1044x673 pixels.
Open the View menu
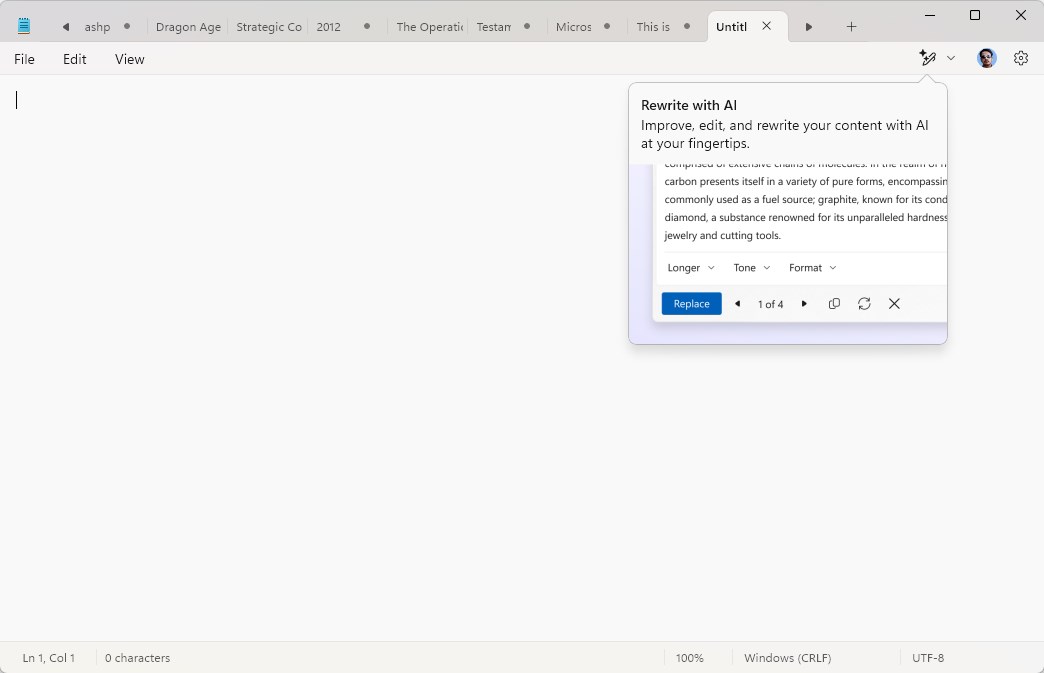[x=130, y=59]
